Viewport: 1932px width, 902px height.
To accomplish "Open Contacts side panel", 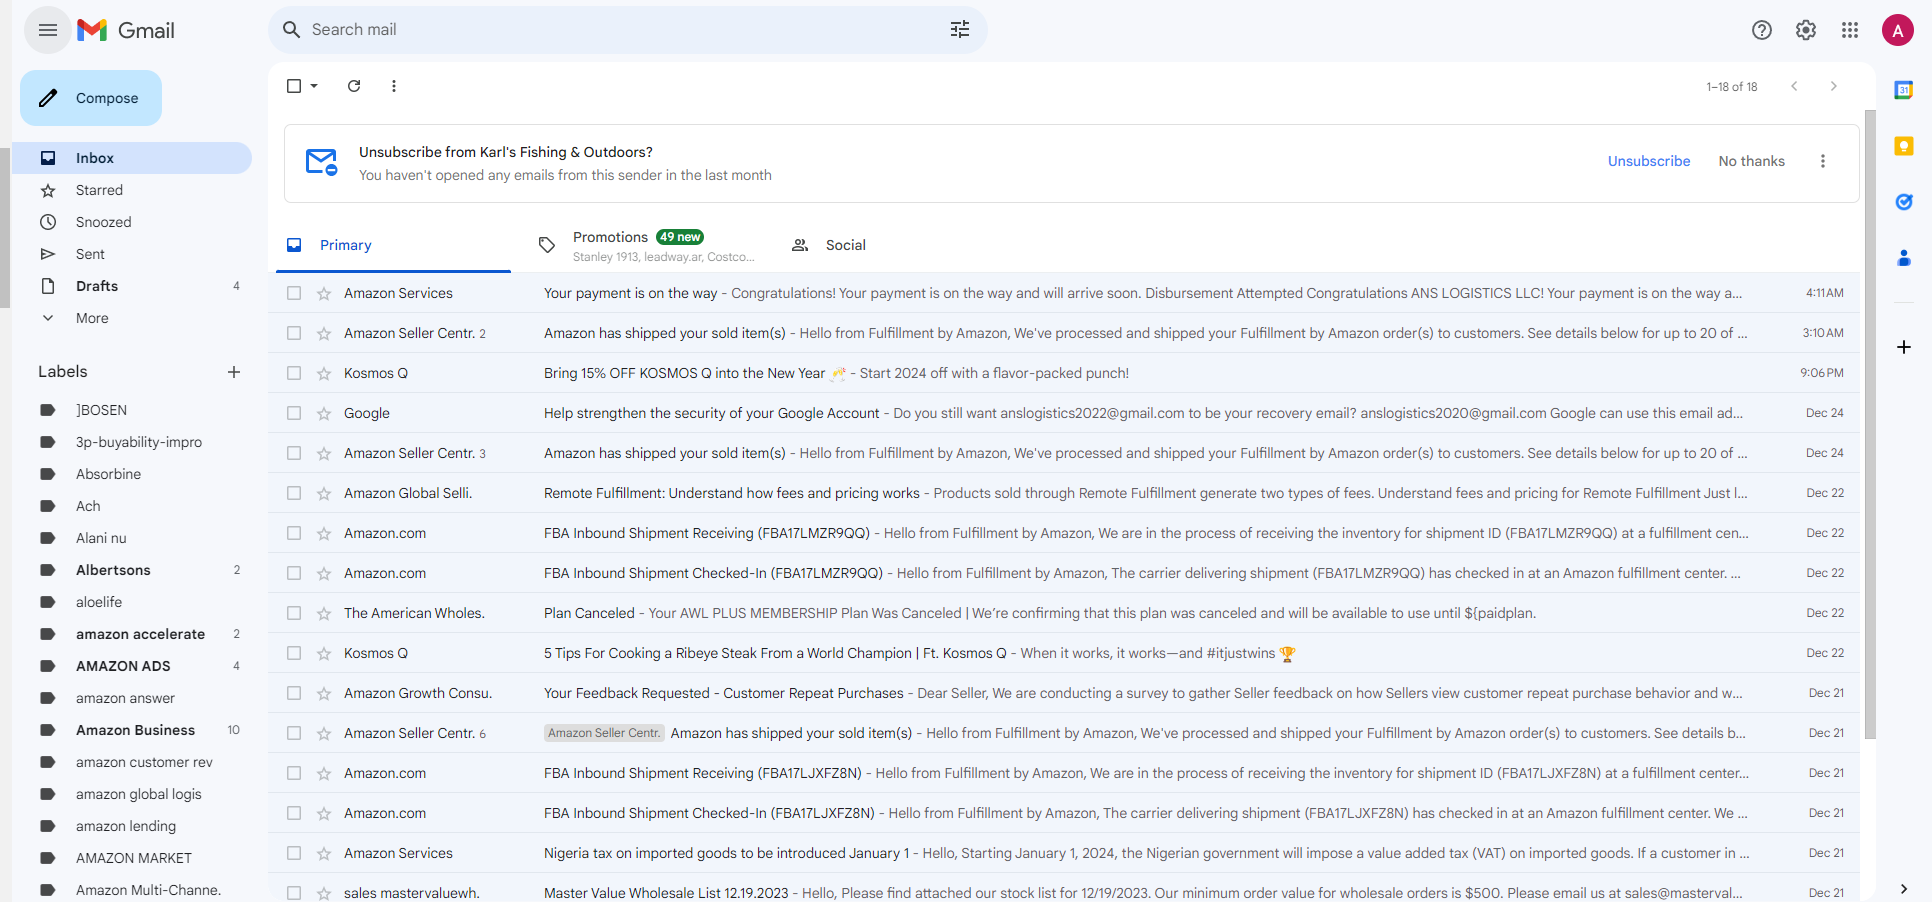I will pyautogui.click(x=1904, y=258).
